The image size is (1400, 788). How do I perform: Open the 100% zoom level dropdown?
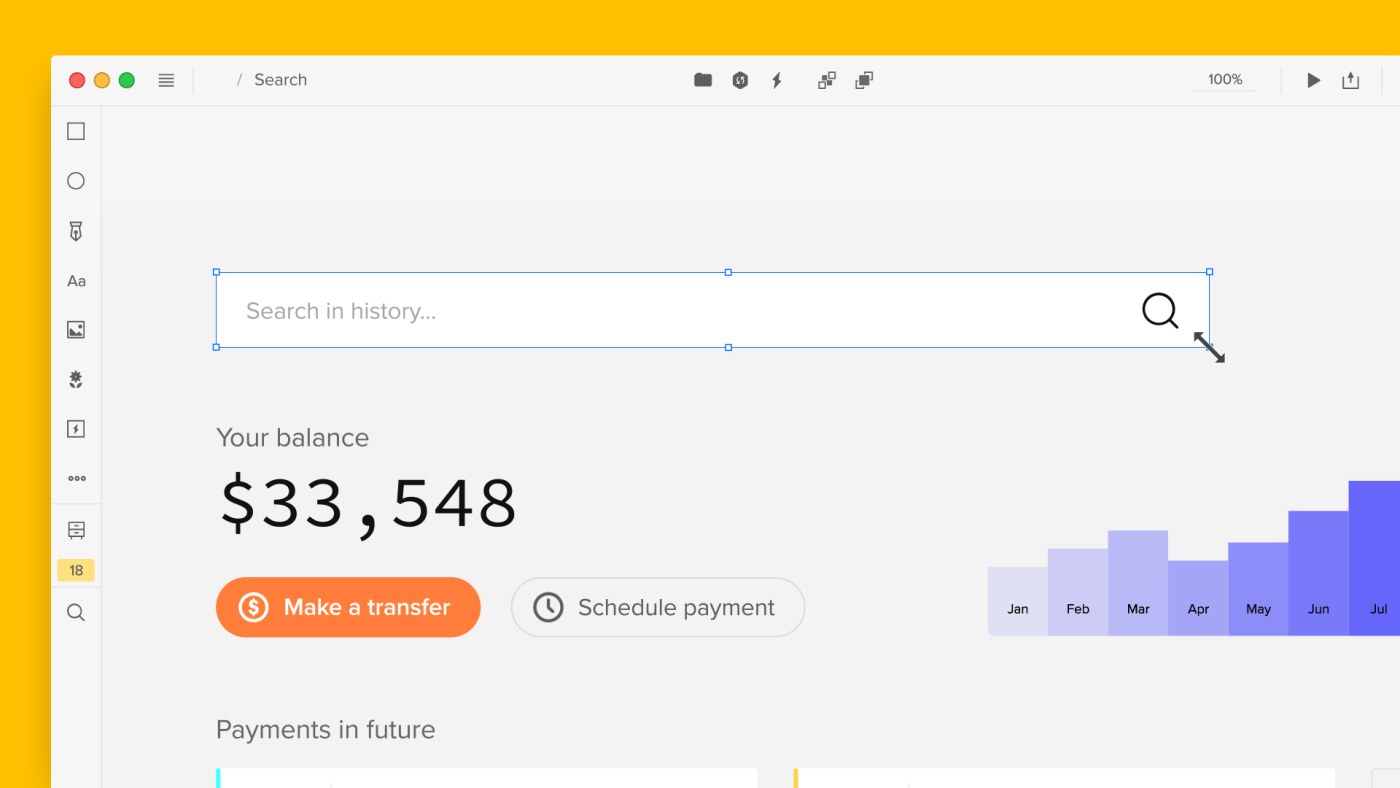coord(1224,80)
